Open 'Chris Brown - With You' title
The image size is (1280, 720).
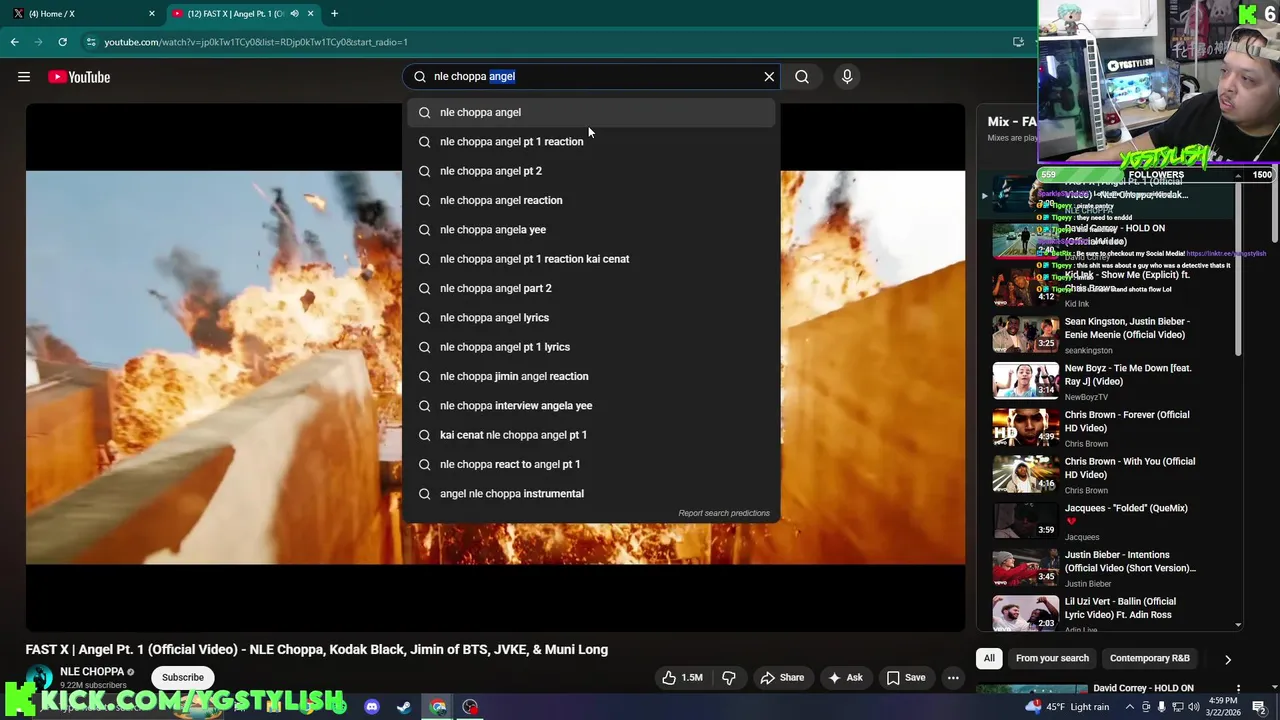tap(1129, 467)
